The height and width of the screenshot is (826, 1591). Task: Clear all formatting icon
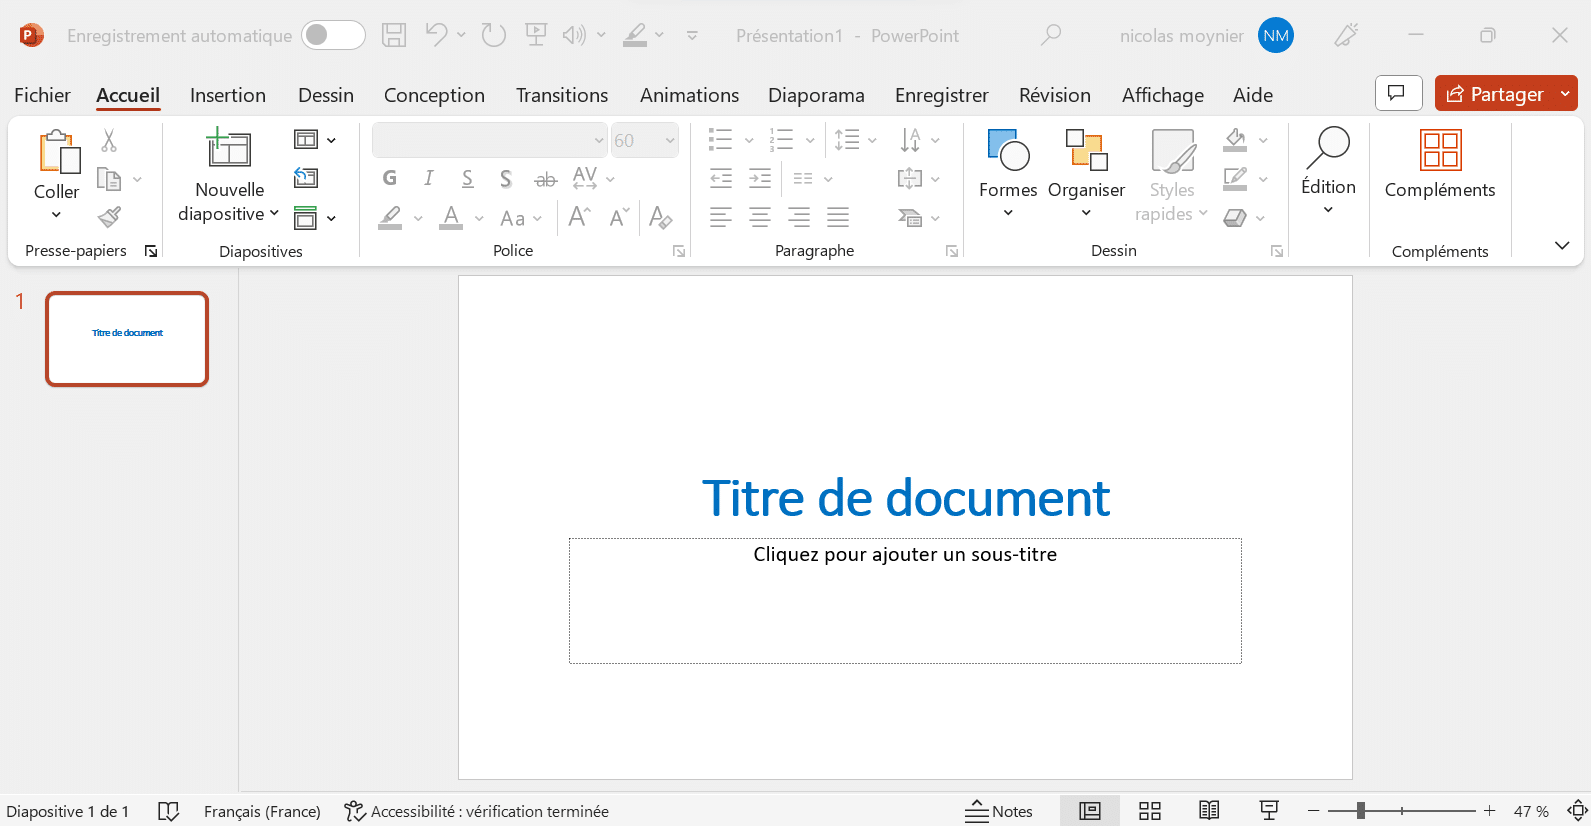click(660, 217)
